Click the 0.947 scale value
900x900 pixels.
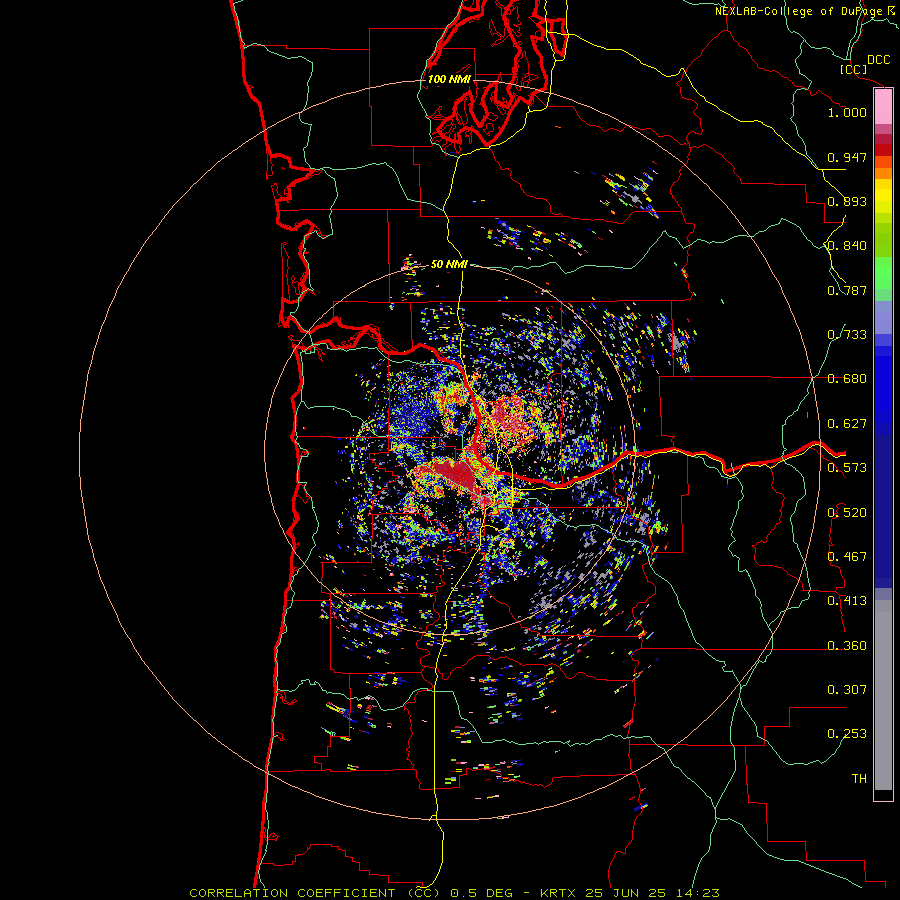click(x=847, y=157)
